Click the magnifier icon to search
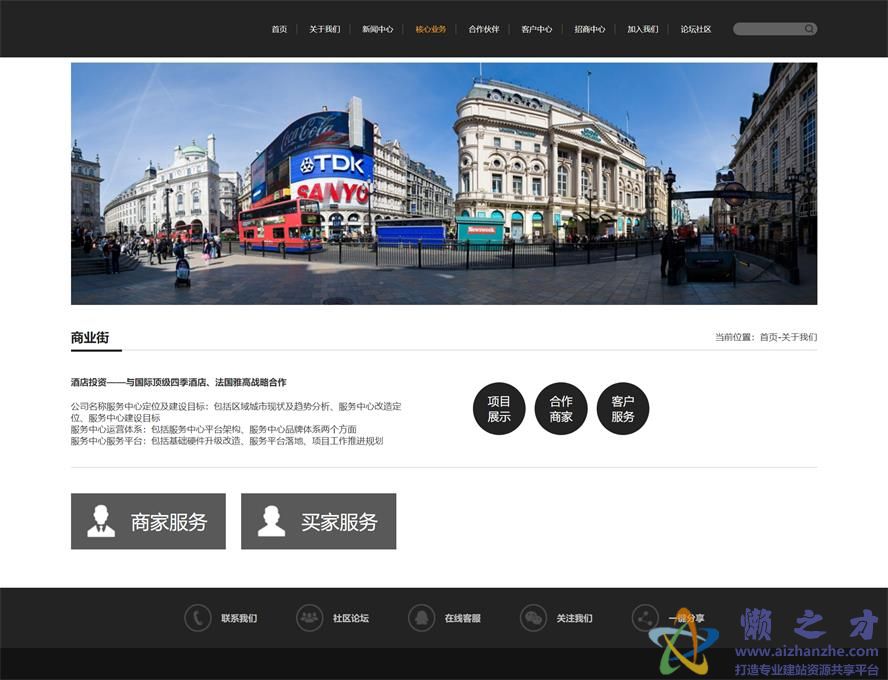The width and height of the screenshot is (888, 680). pyautogui.click(x=809, y=28)
